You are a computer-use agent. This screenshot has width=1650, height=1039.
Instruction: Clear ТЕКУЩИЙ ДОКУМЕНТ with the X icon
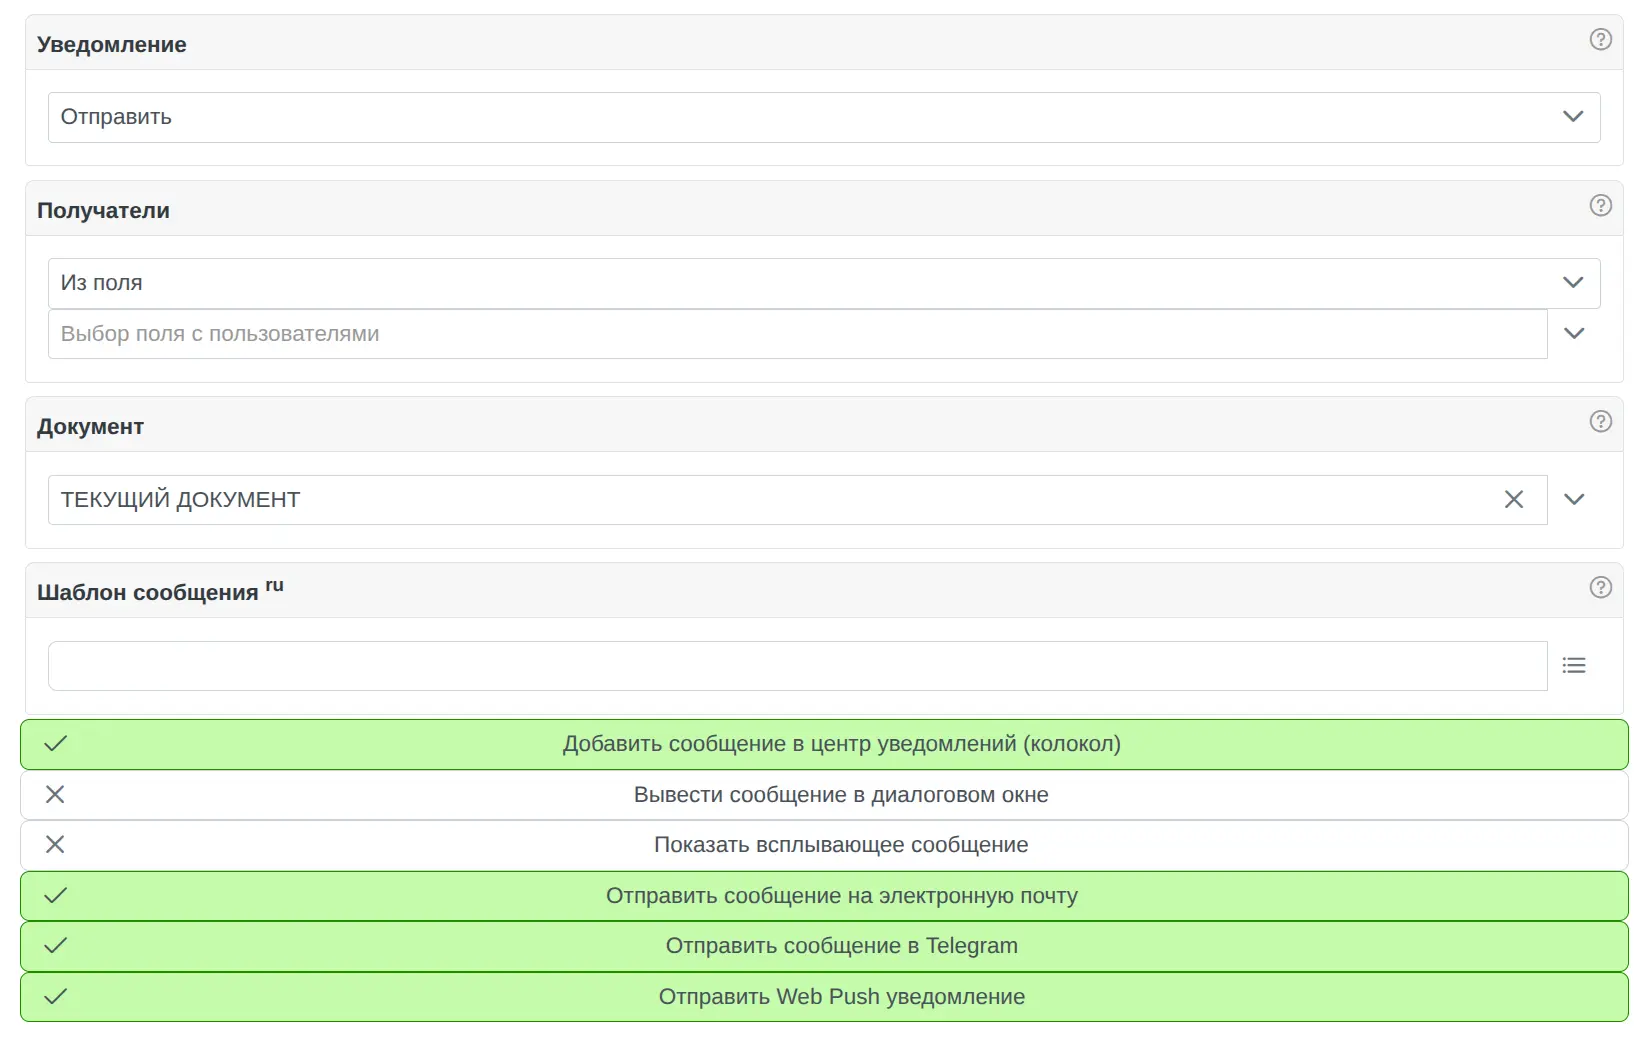coord(1513,500)
